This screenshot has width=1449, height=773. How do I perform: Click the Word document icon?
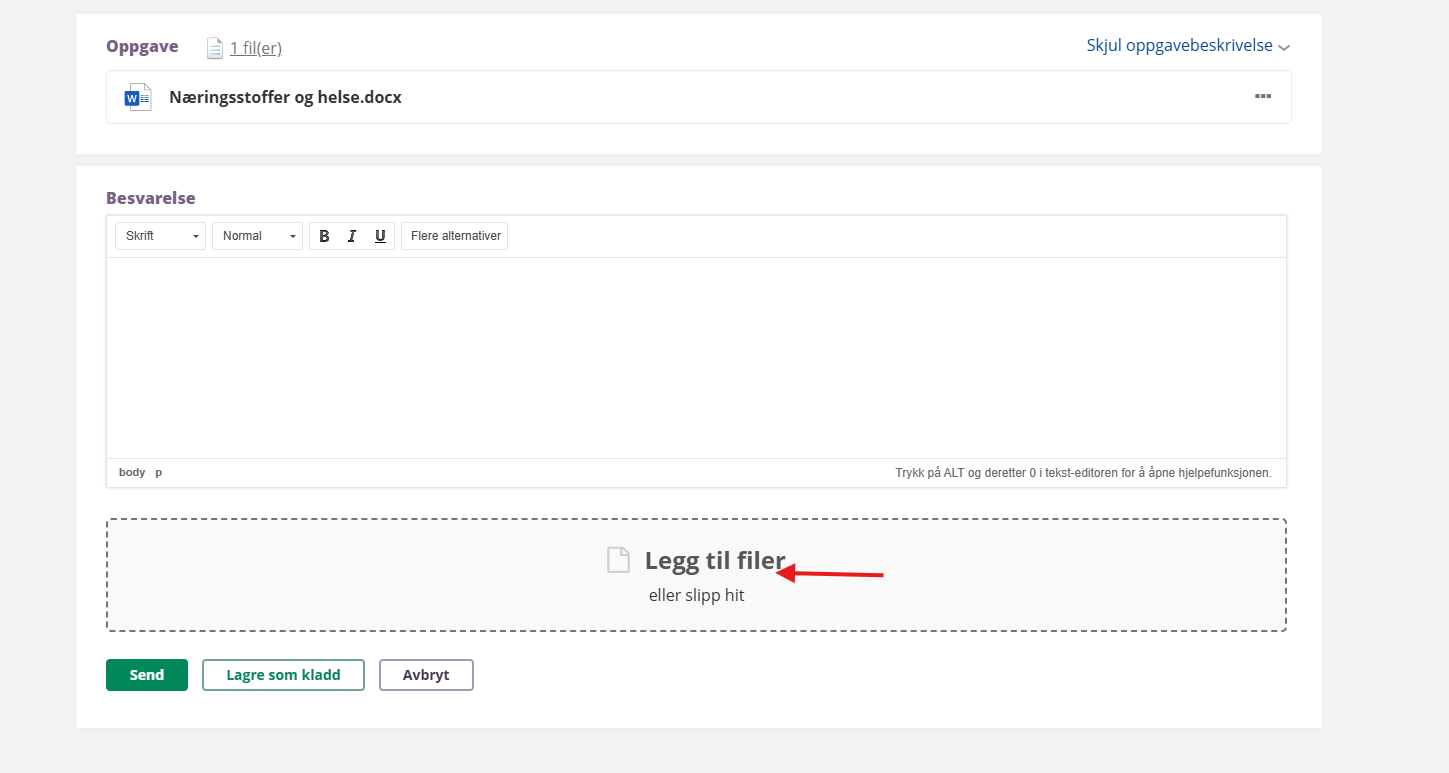pyautogui.click(x=137, y=97)
